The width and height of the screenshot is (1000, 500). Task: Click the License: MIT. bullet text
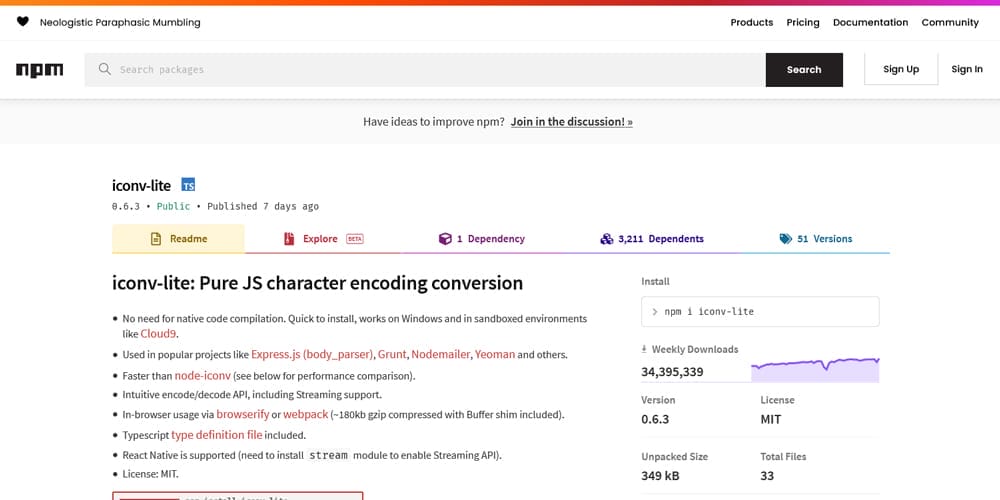[x=151, y=474]
